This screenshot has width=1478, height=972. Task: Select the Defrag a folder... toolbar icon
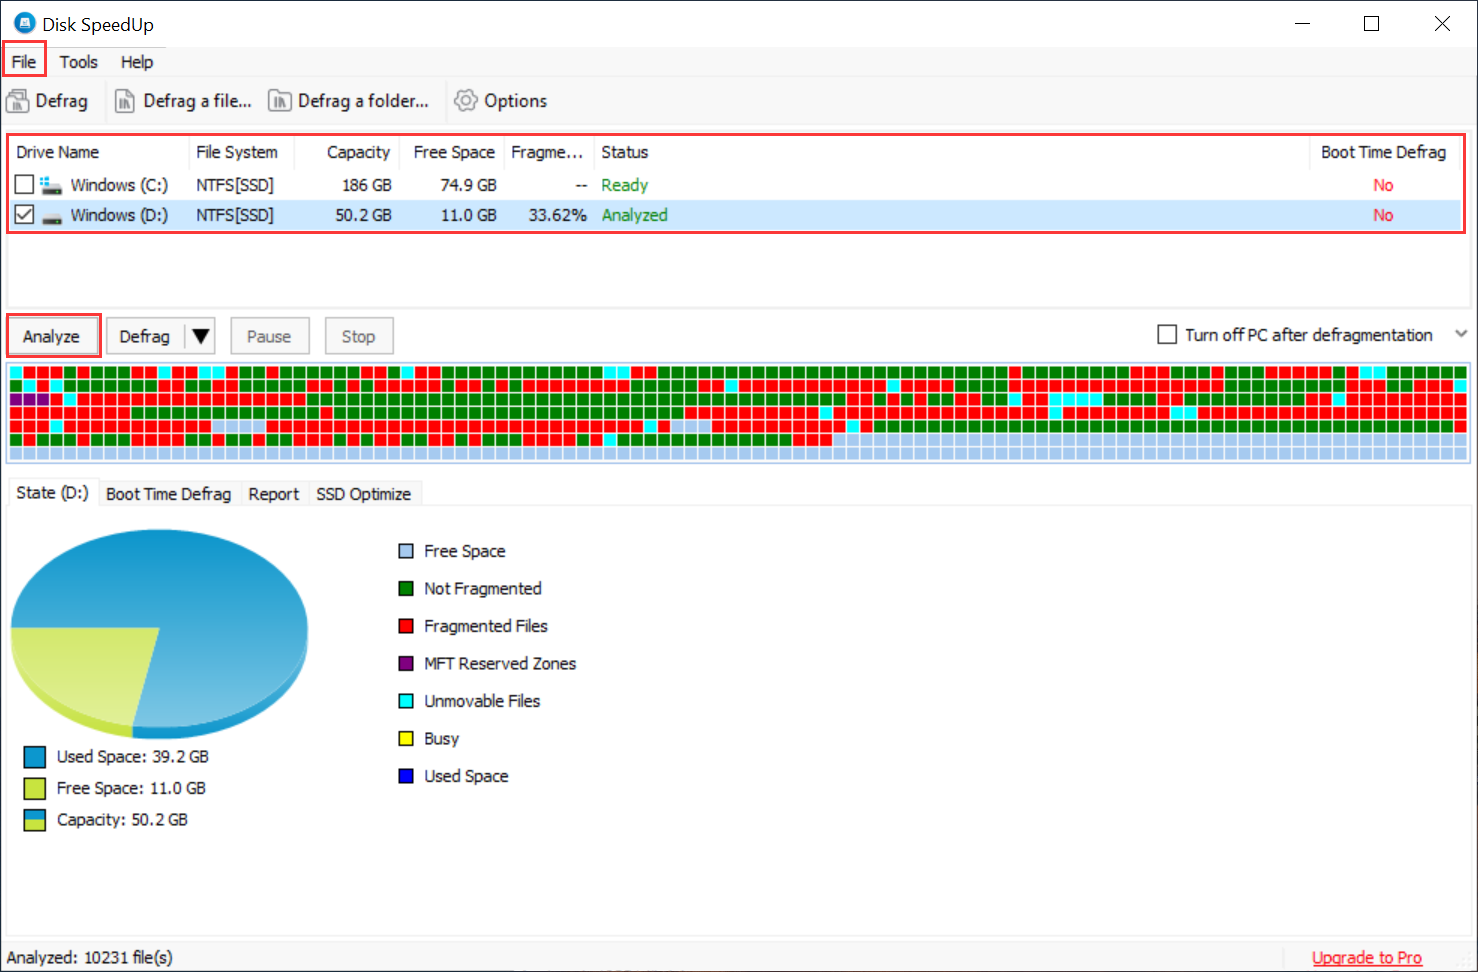click(x=281, y=100)
